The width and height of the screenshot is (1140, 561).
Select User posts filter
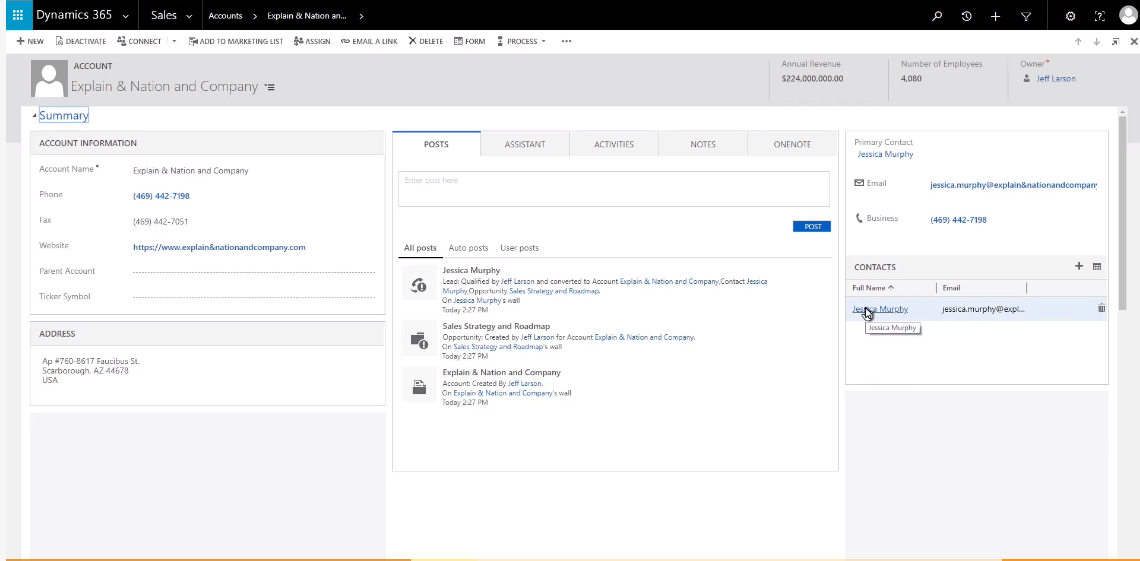[x=519, y=248]
